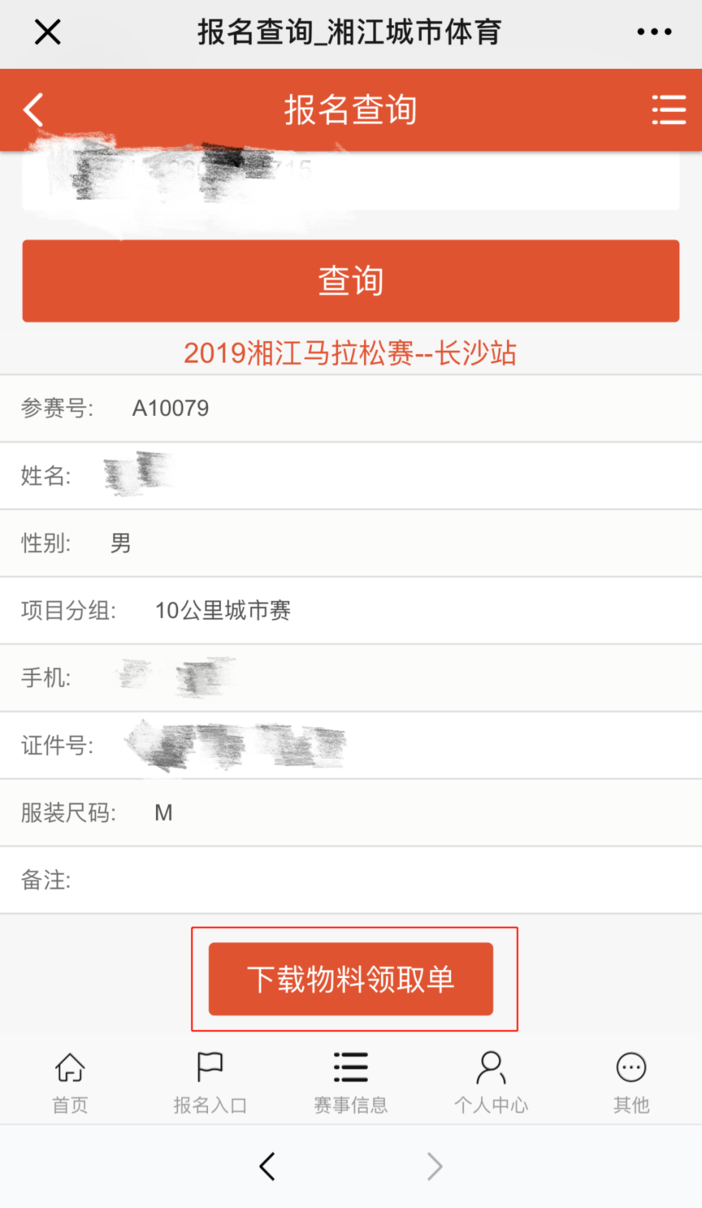Close the webview with the X icon
The height and width of the screenshot is (1208, 702).
[47, 32]
